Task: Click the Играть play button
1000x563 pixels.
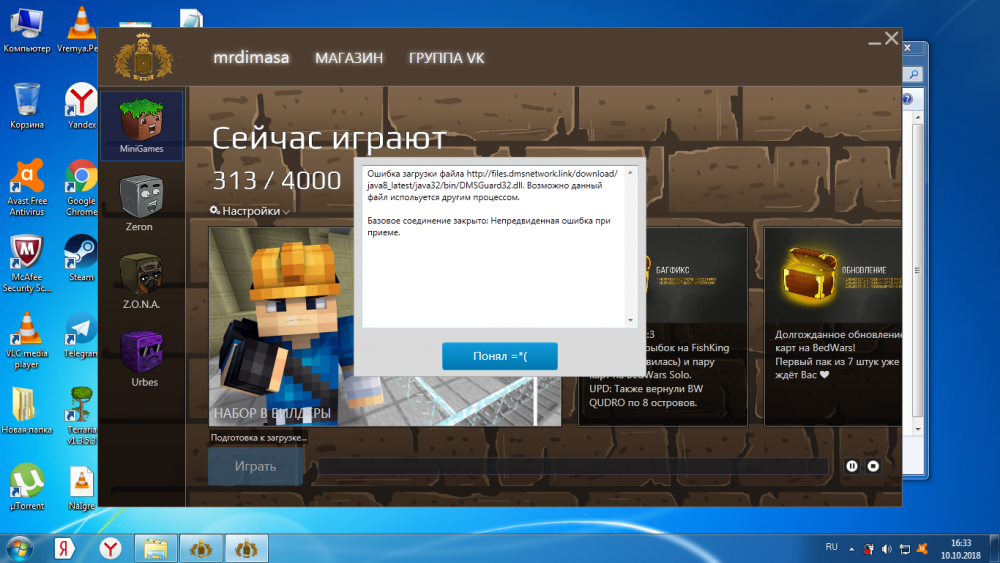Action: (x=255, y=466)
